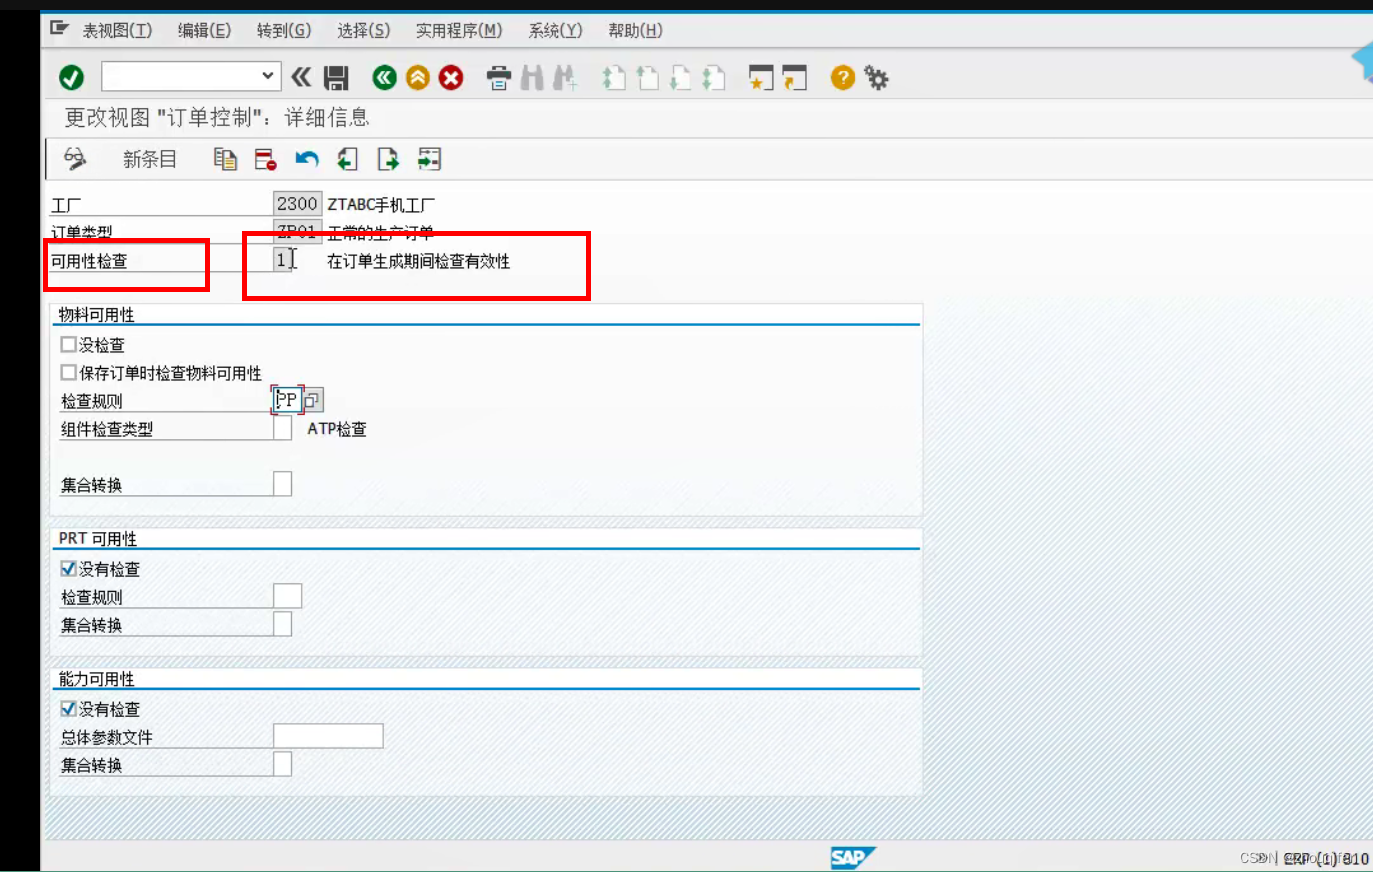This screenshot has height=875, width=1373.
Task: Click the yellow Exit icon
Action: [417, 77]
